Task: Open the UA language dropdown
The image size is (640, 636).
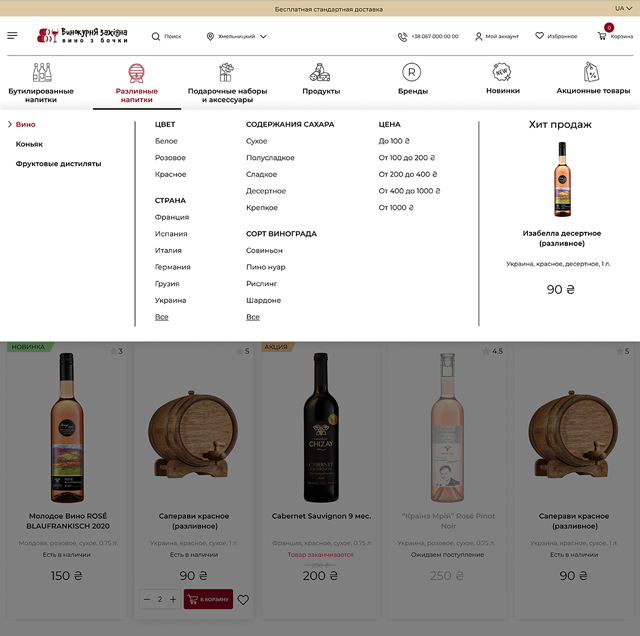Action: pyautogui.click(x=623, y=8)
